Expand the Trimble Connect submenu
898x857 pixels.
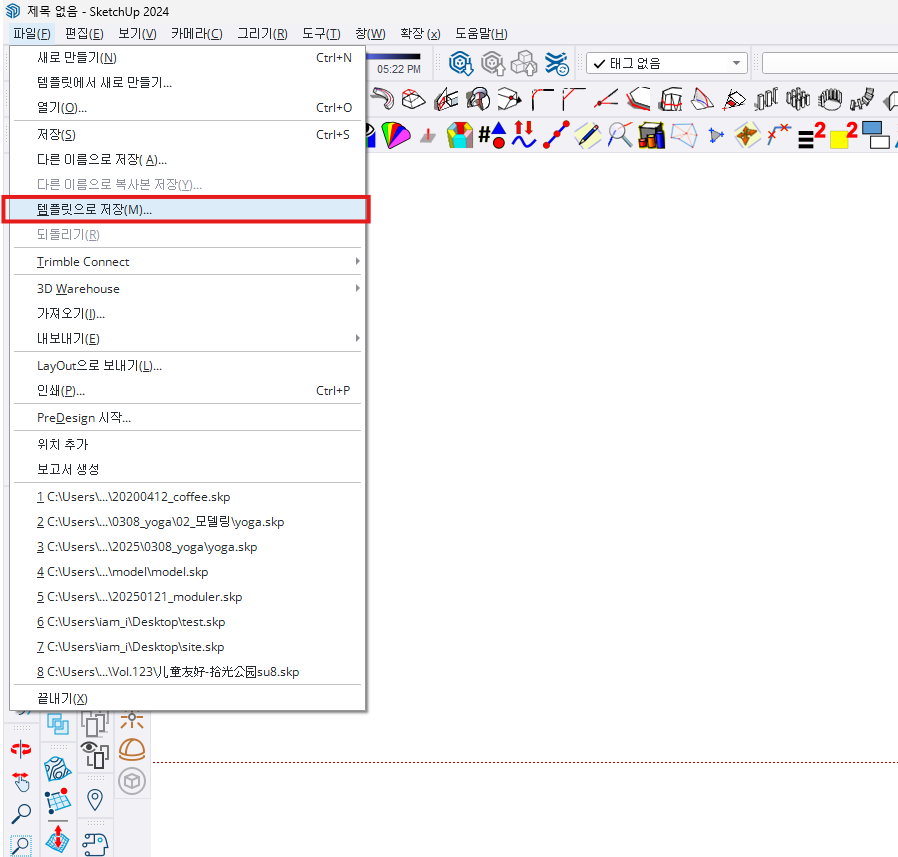(187, 261)
